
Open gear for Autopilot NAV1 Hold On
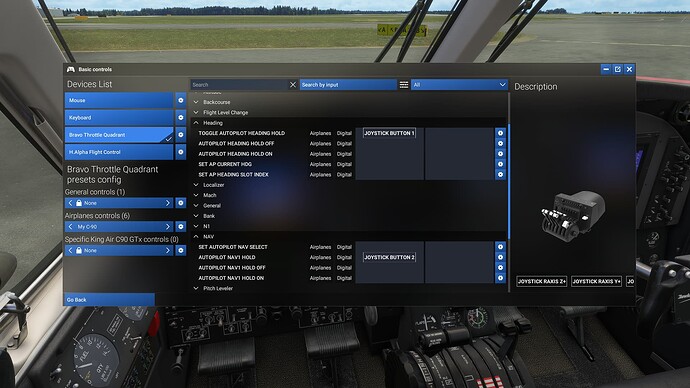[500, 278]
